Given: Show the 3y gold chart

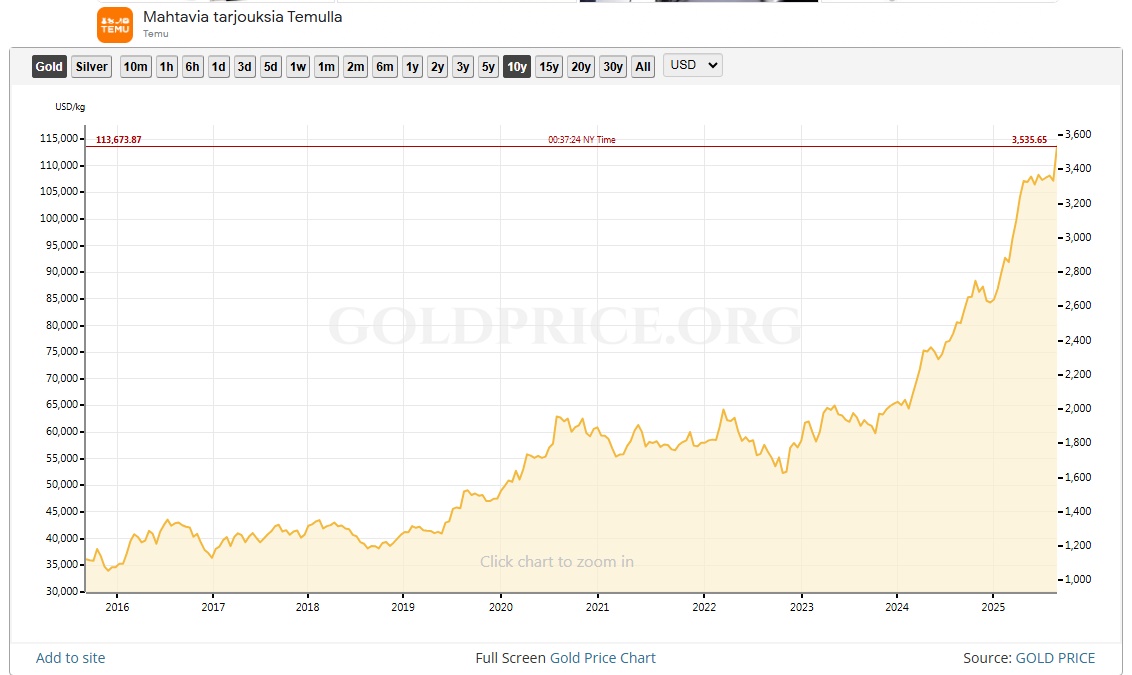Looking at the screenshot, I should [x=463, y=66].
